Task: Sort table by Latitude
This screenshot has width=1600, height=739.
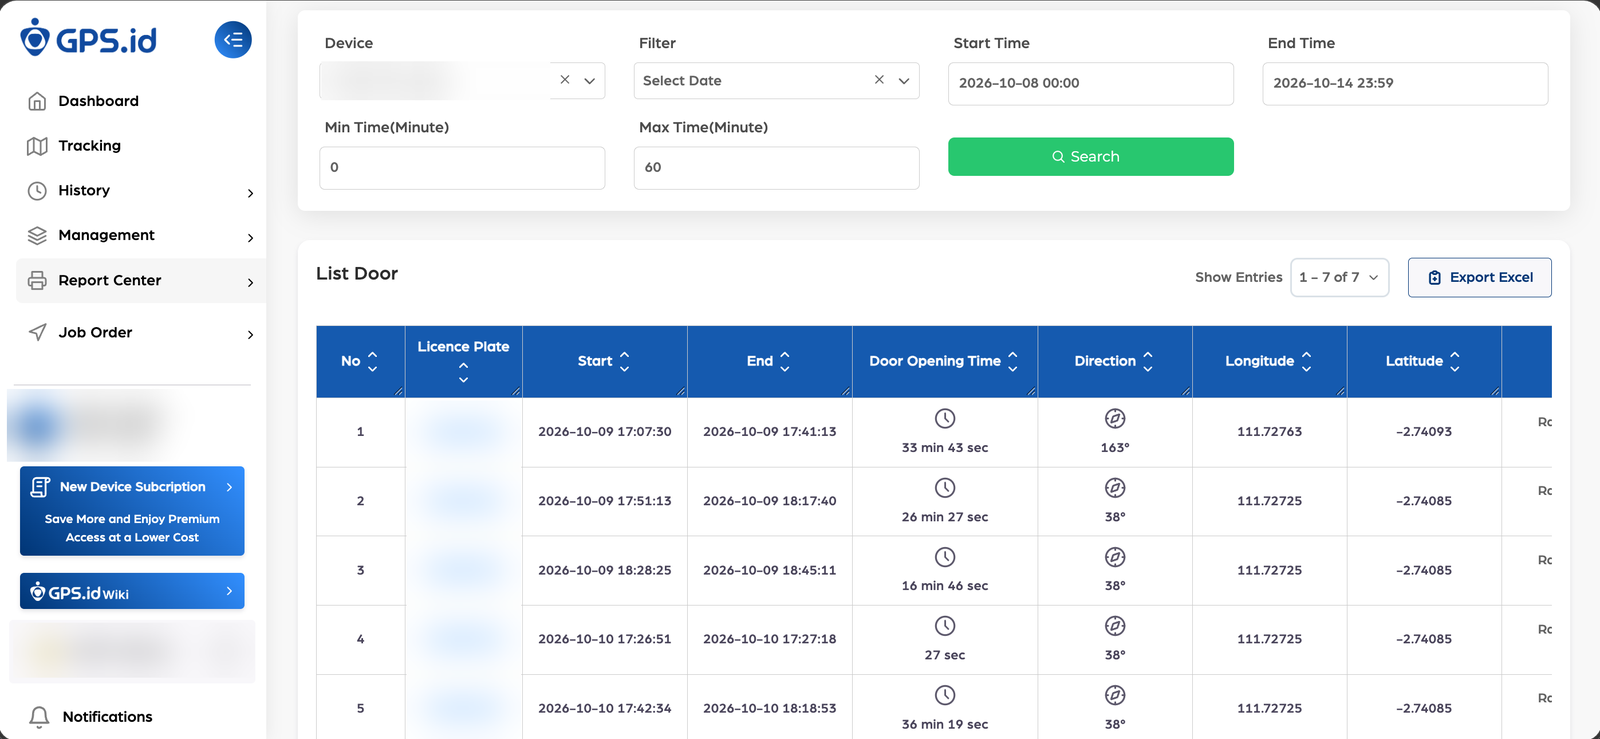Action: click(x=1455, y=361)
